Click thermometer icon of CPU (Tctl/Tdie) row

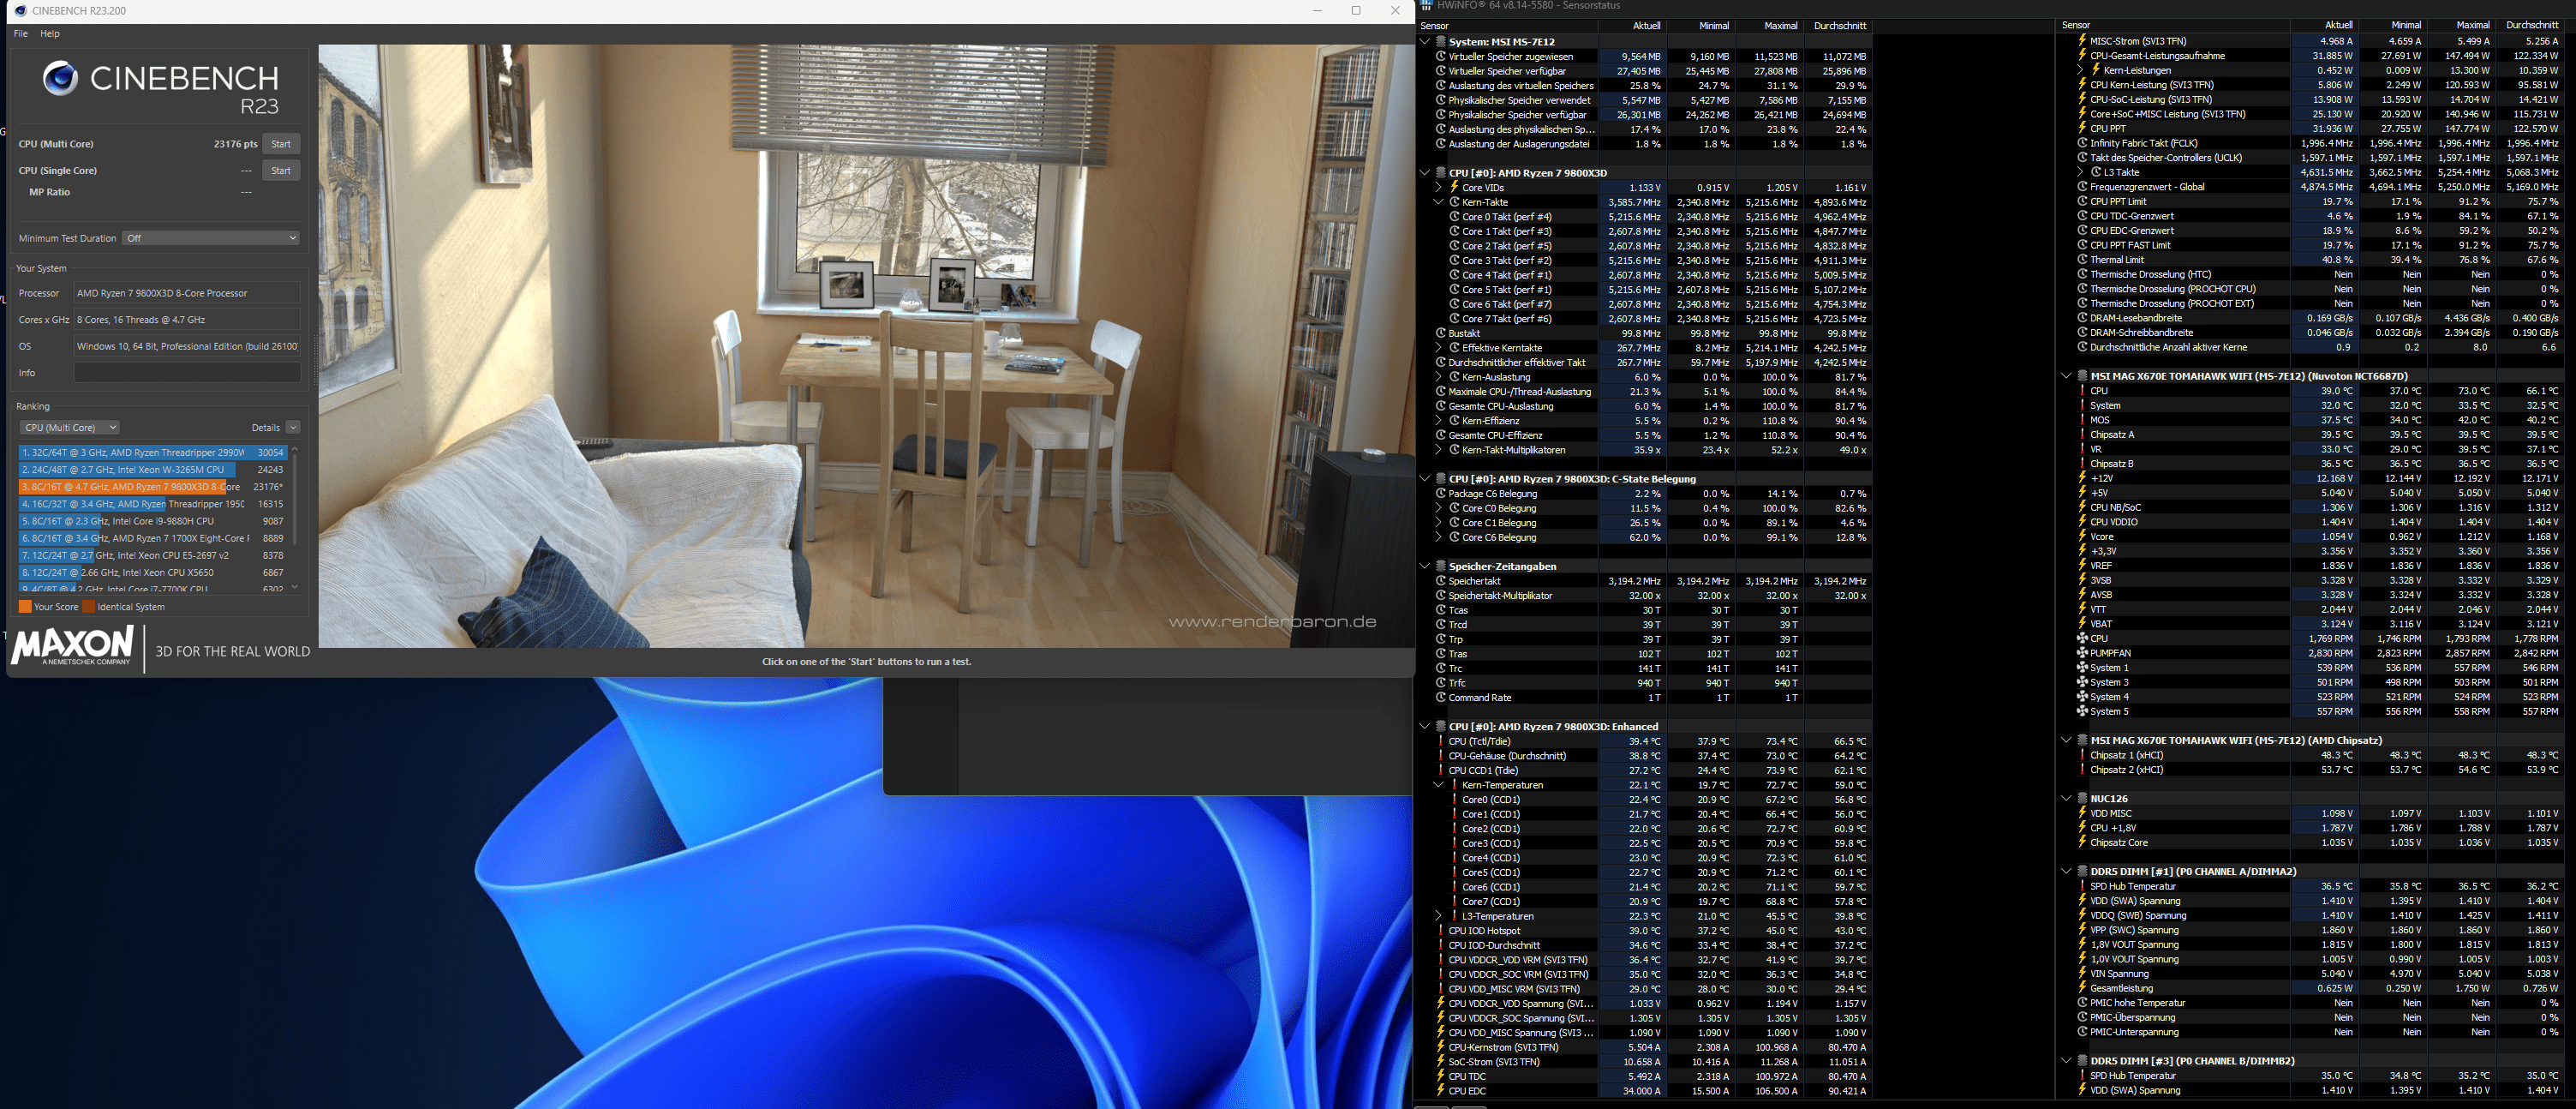coord(1441,741)
